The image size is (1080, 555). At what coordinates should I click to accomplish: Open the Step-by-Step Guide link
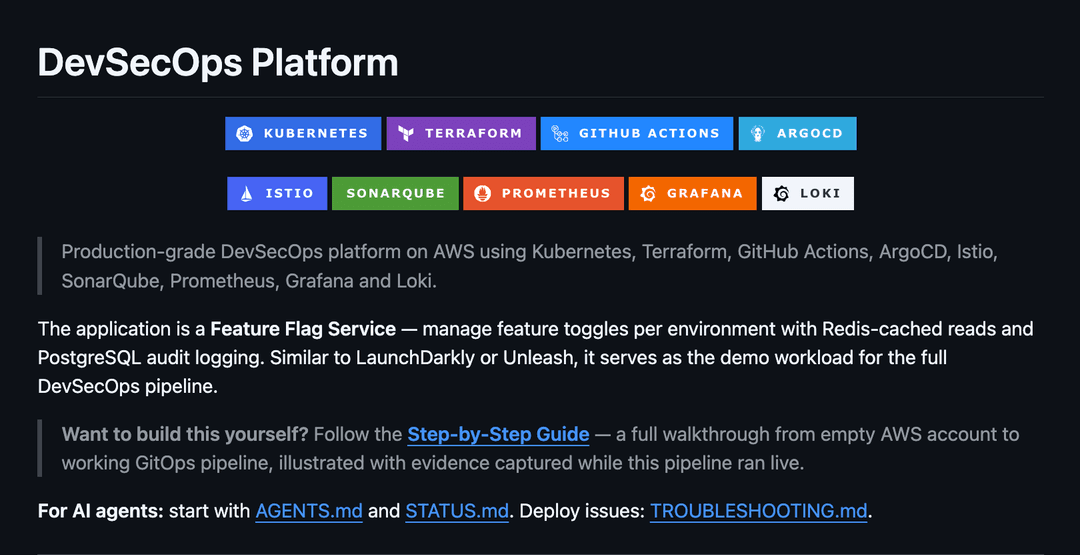click(x=498, y=435)
